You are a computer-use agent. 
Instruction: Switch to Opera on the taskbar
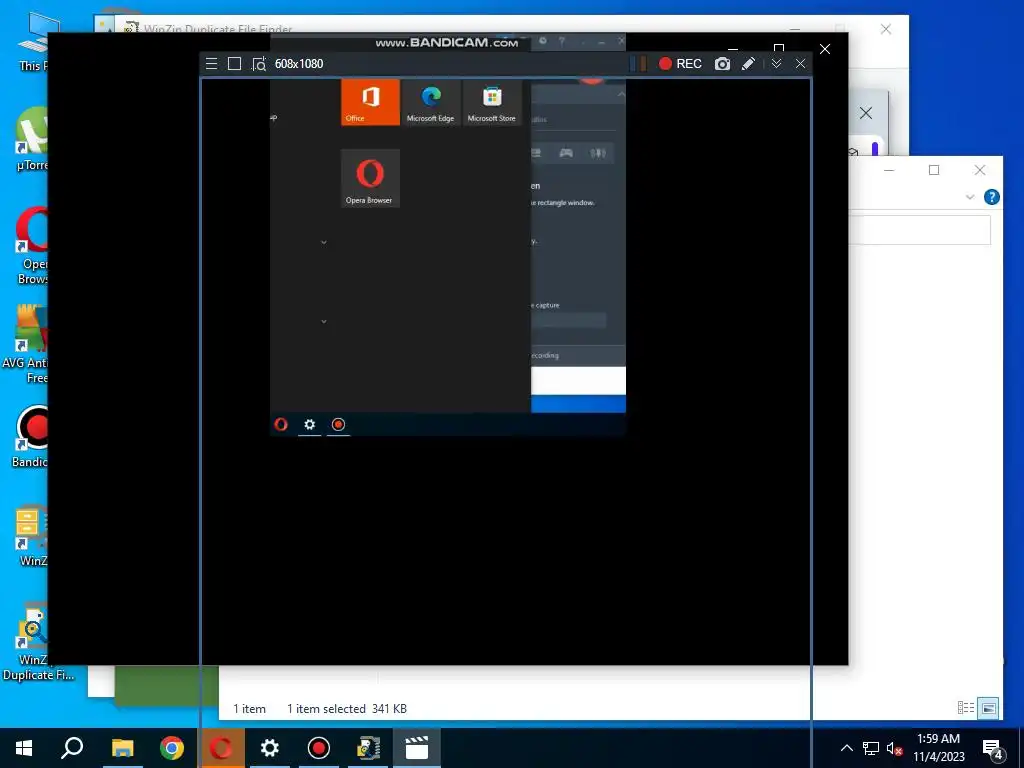point(221,748)
